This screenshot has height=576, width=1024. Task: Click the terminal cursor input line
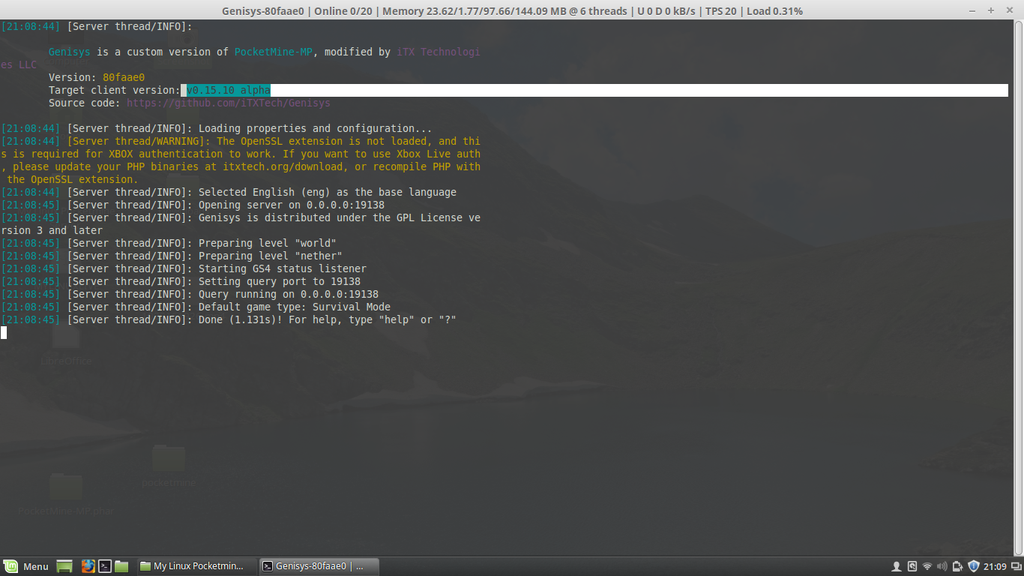point(4,332)
